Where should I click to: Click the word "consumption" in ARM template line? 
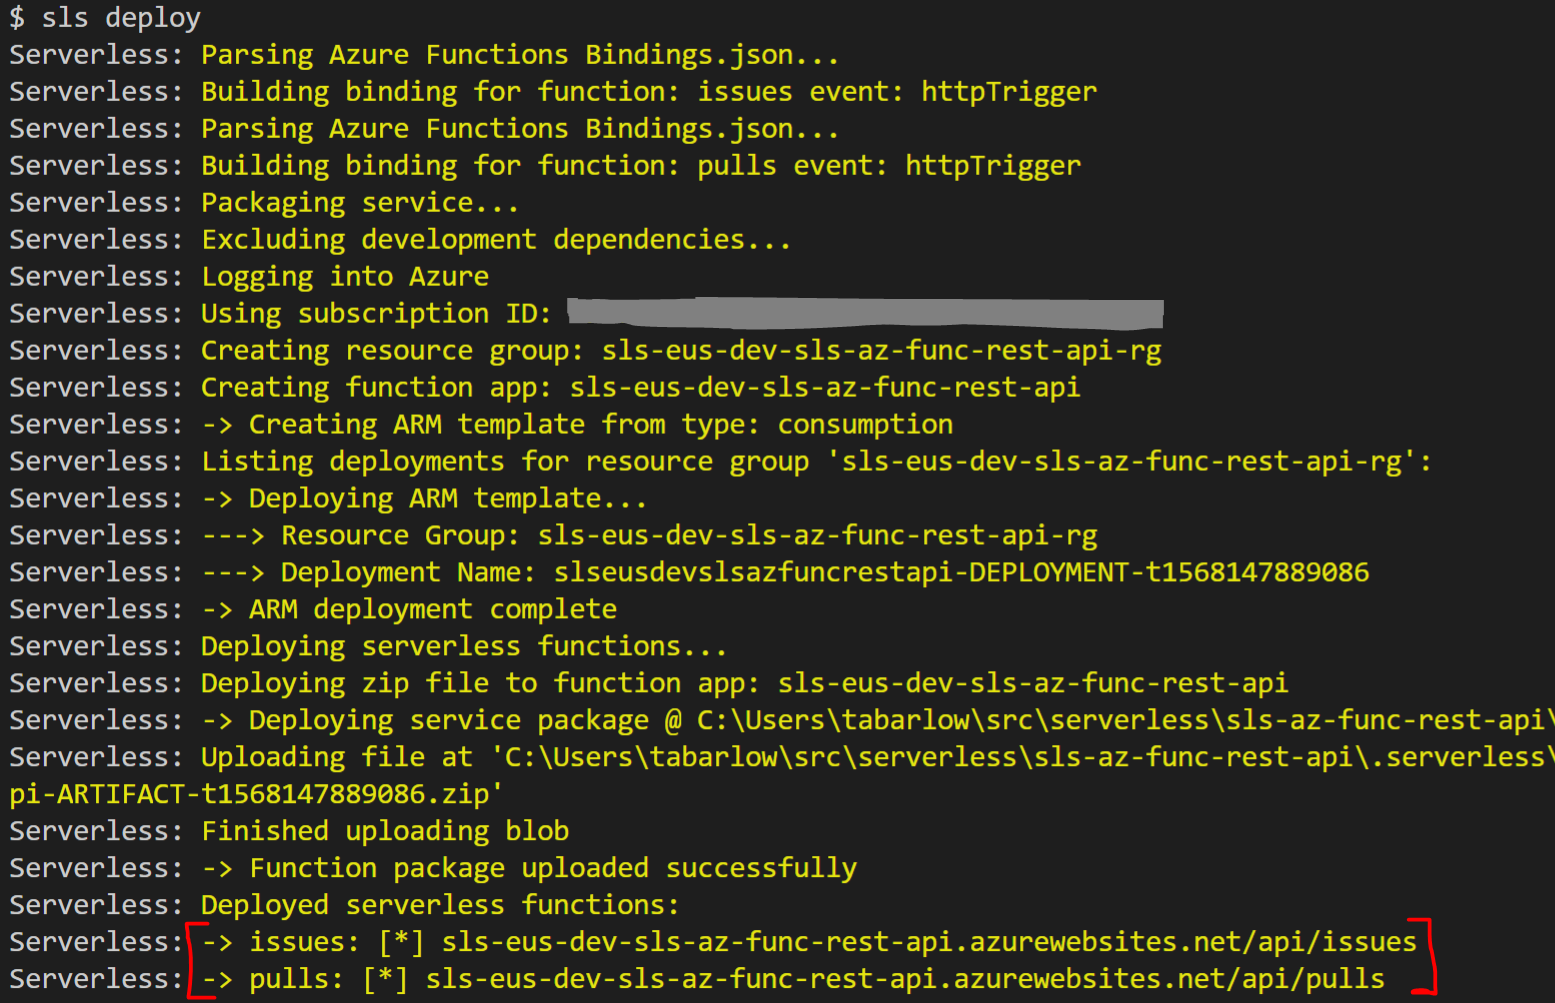[x=865, y=425]
